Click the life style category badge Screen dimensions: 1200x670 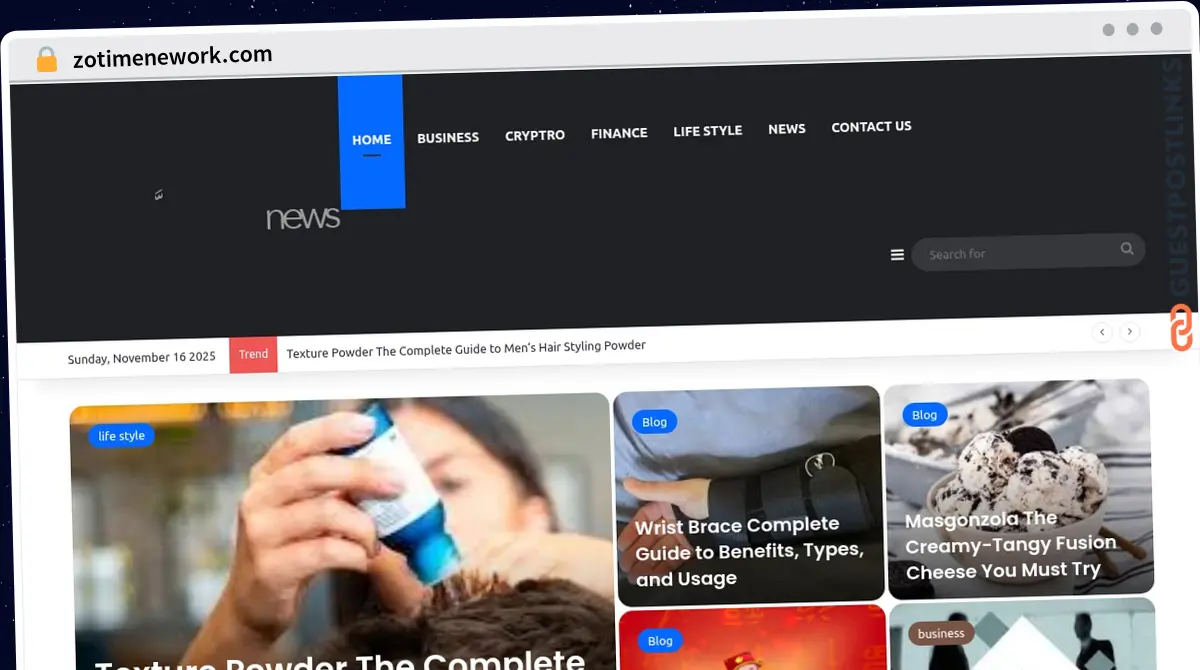(121, 436)
